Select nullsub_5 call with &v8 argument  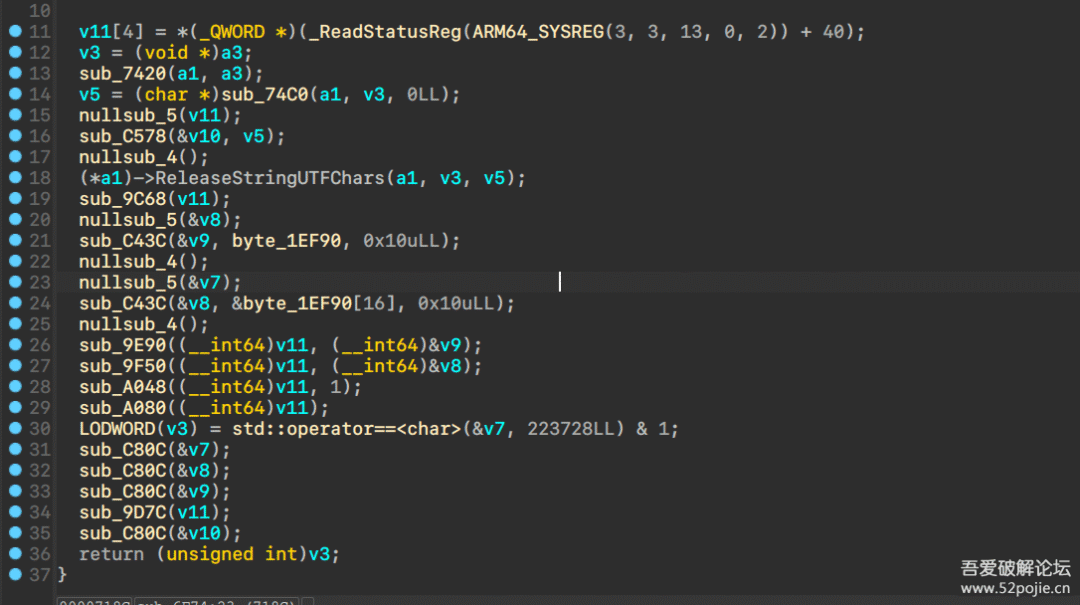click(160, 220)
